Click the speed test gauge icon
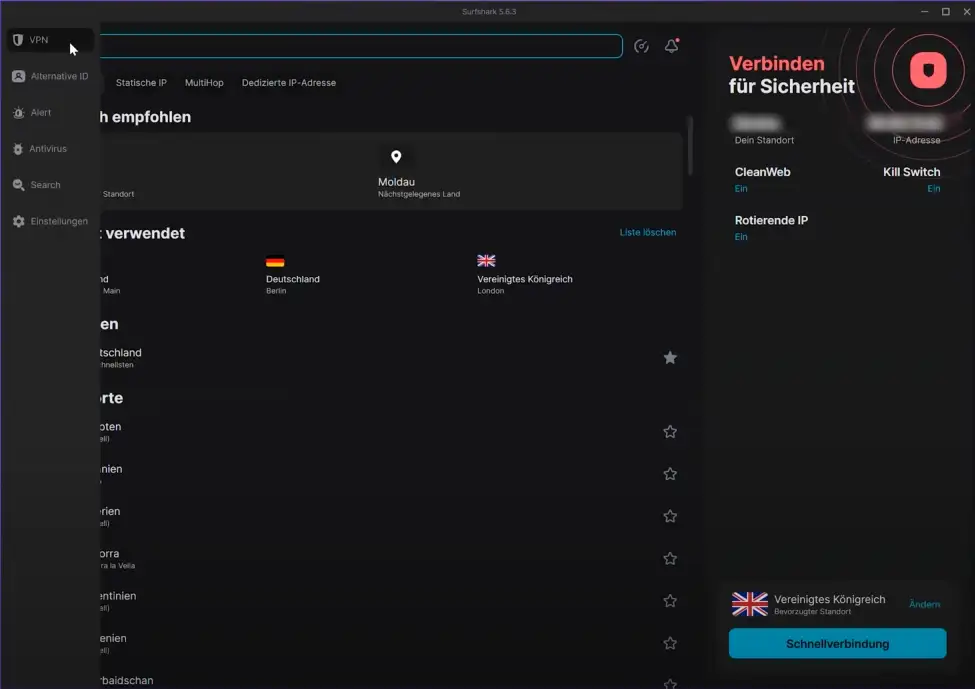The image size is (975, 689). (642, 46)
